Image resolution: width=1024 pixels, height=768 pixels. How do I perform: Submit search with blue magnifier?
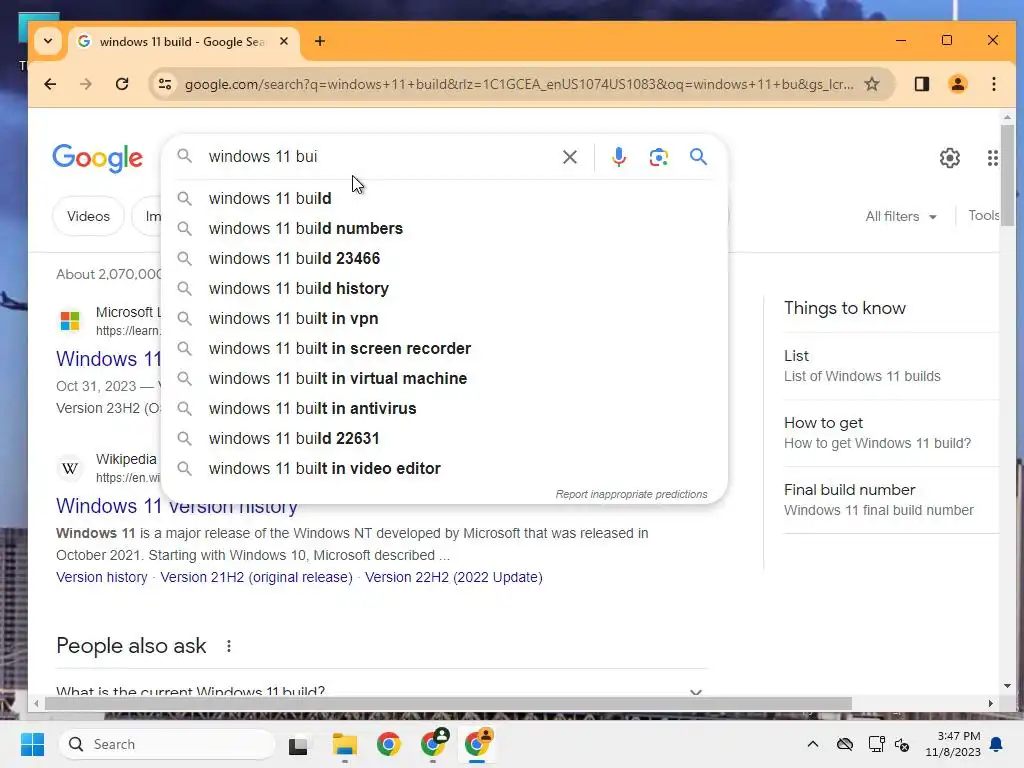click(x=698, y=157)
